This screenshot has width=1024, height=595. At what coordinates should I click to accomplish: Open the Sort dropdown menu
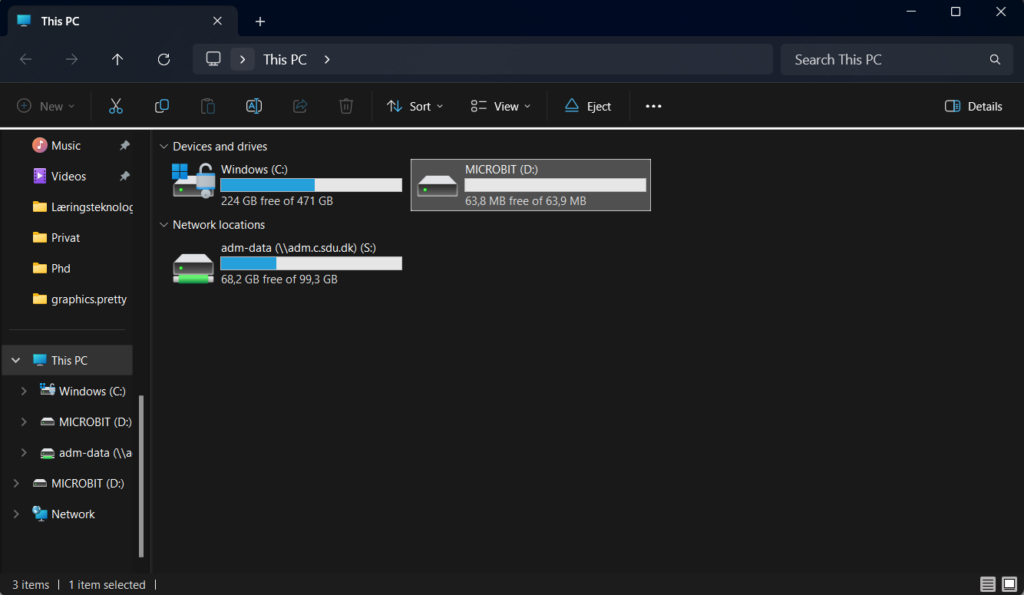tap(415, 106)
